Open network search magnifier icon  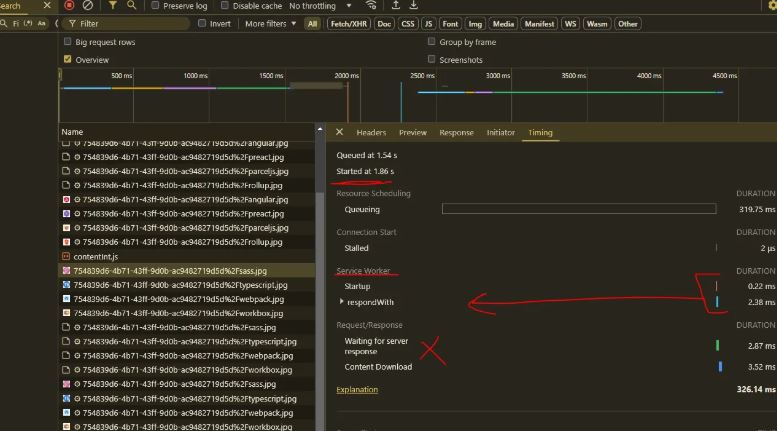click(x=130, y=6)
